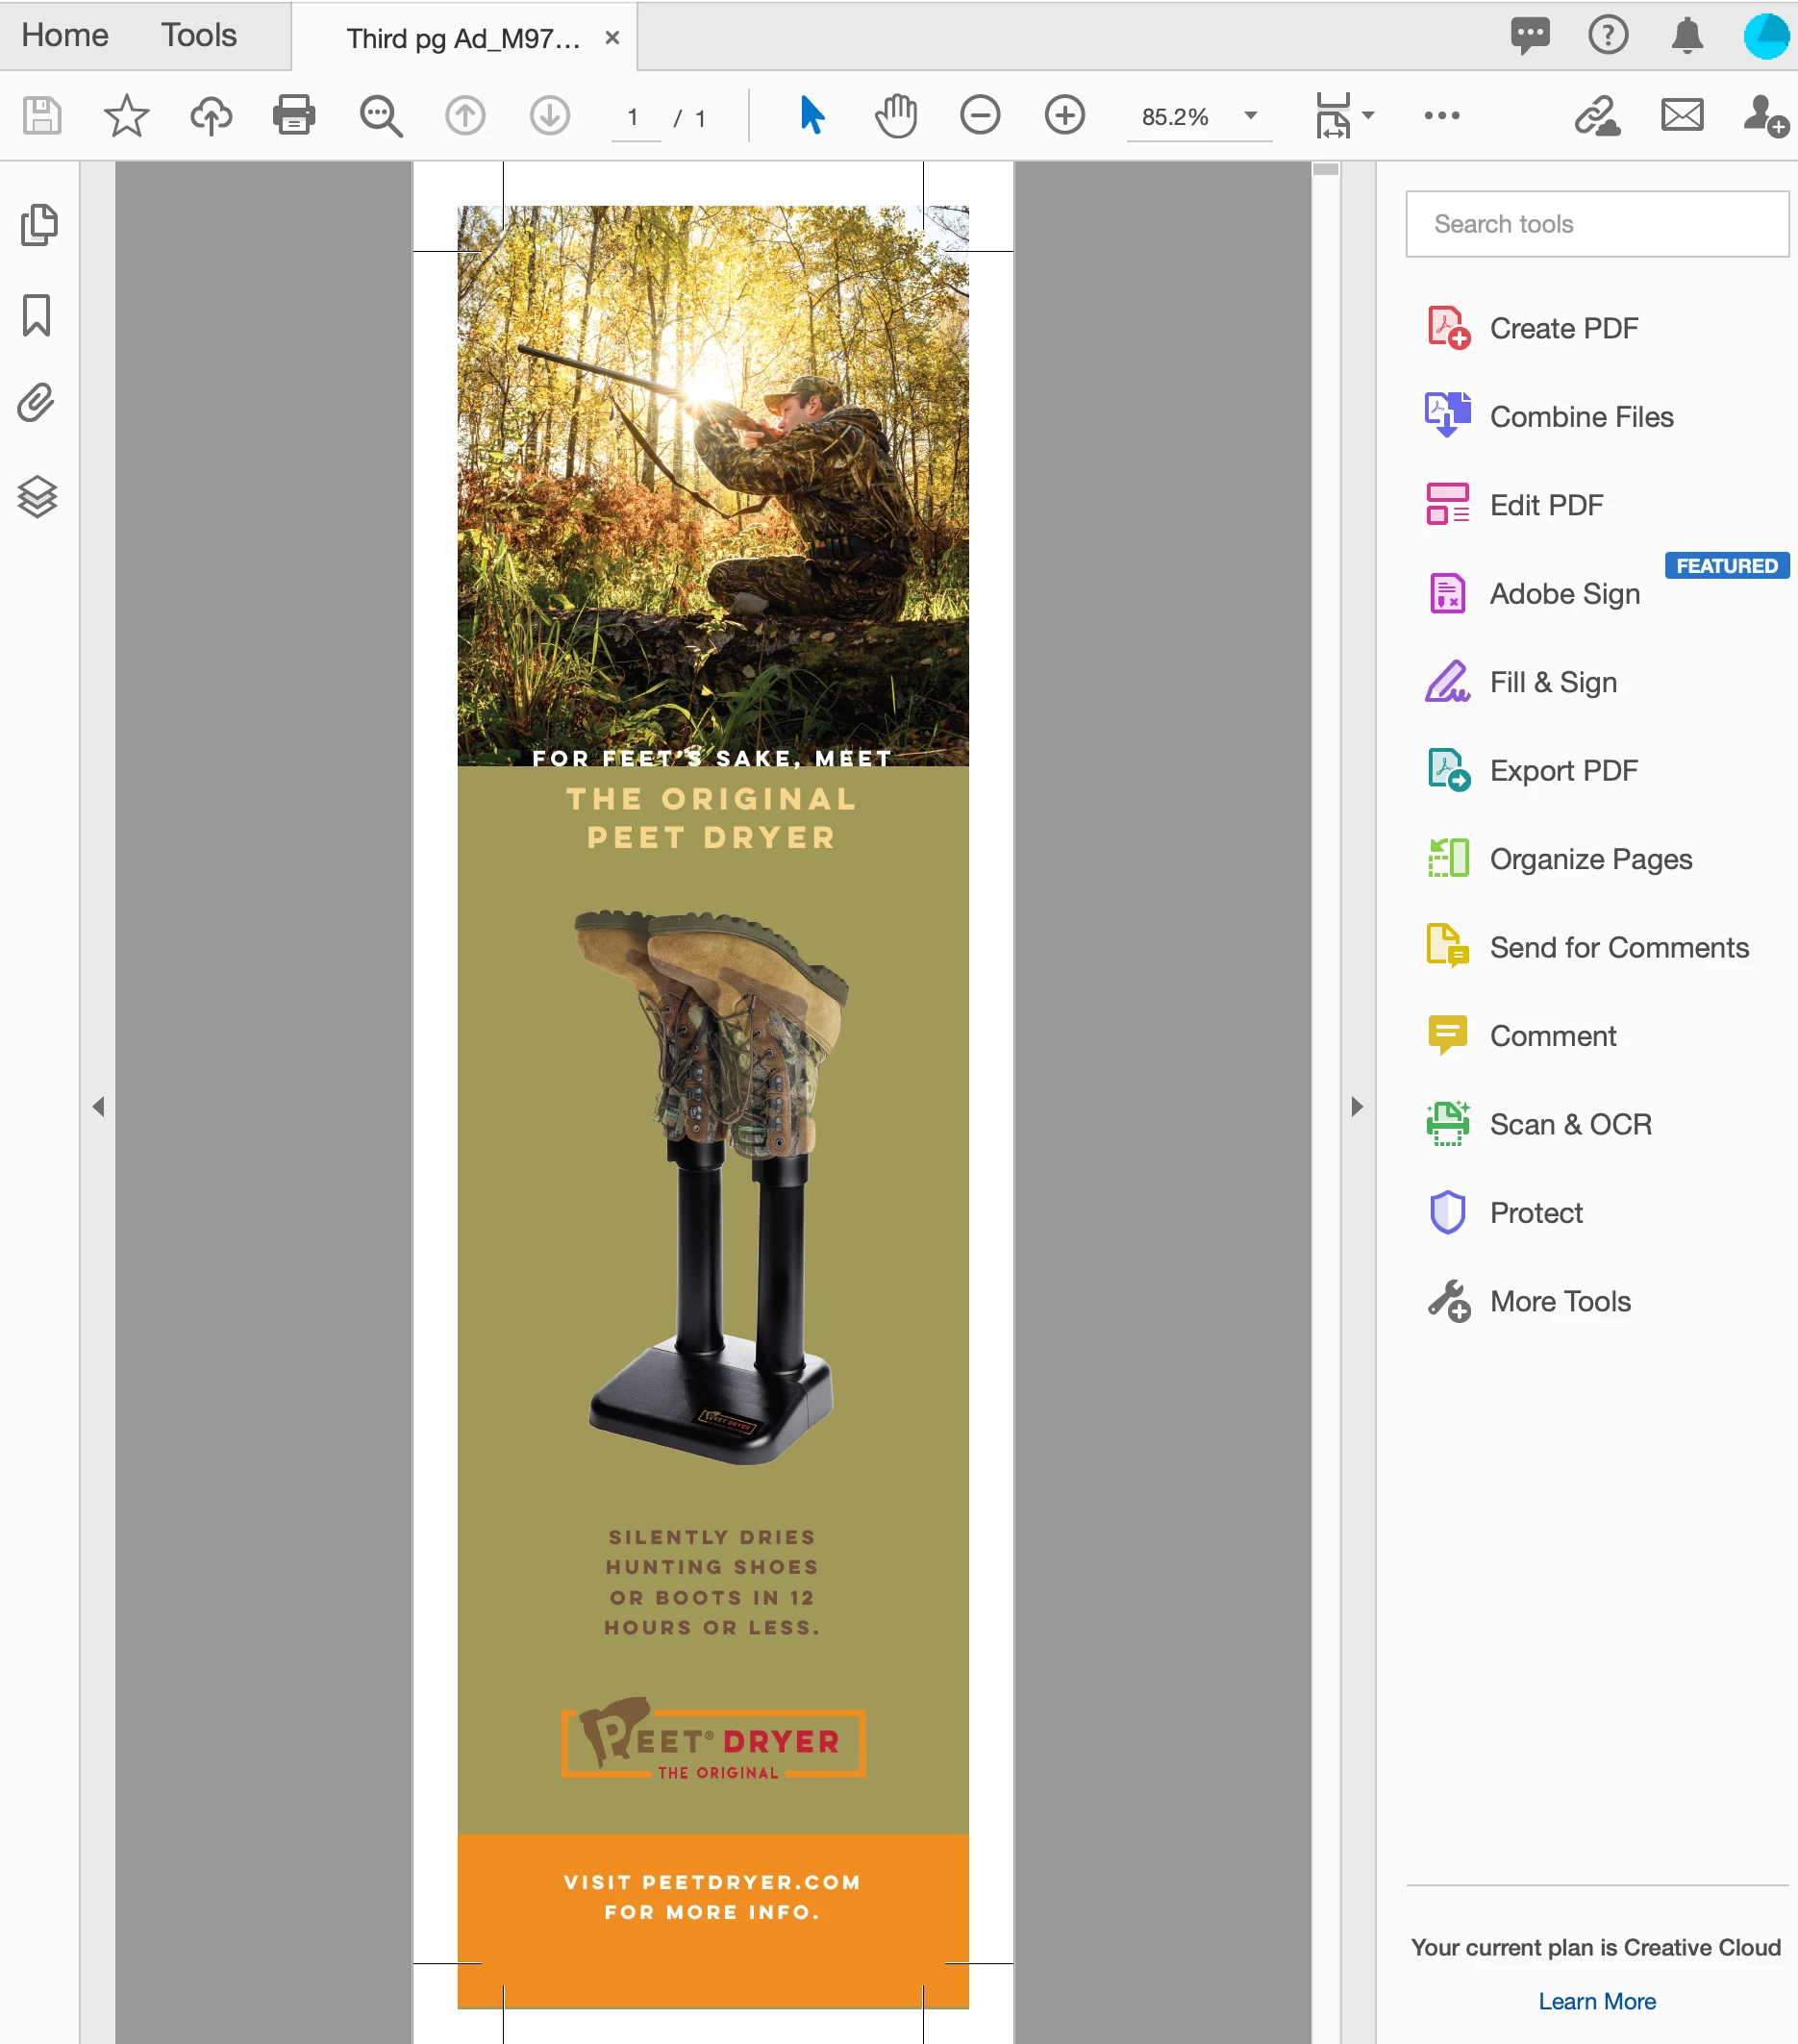Select the Hand pan tool

[896, 116]
